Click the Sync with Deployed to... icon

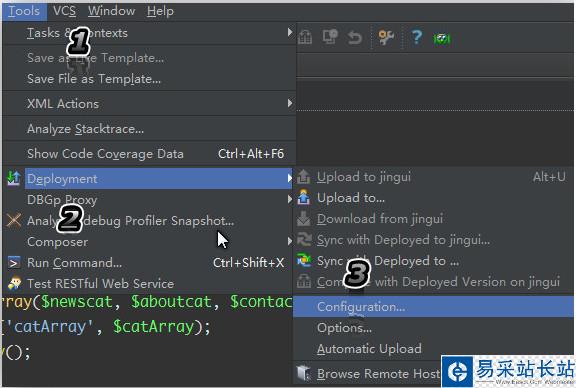304,261
